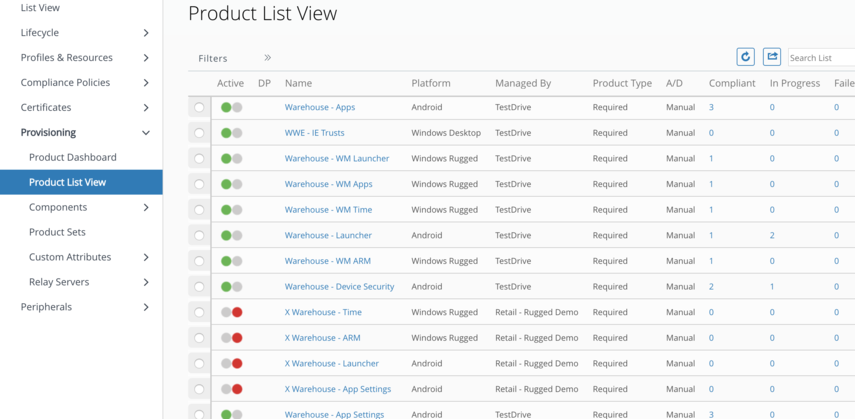Click the export list icon

(x=772, y=57)
